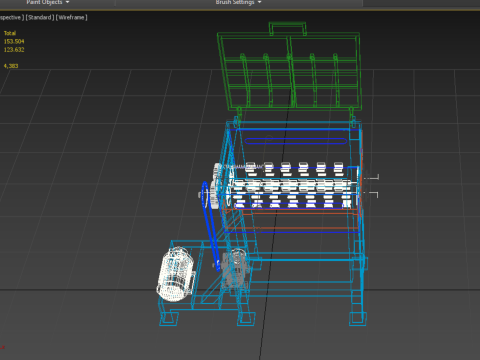Image resolution: width=480 pixels, height=360 pixels.
Task: Click the 153.504 polygon count value
Action: [x=14, y=41]
